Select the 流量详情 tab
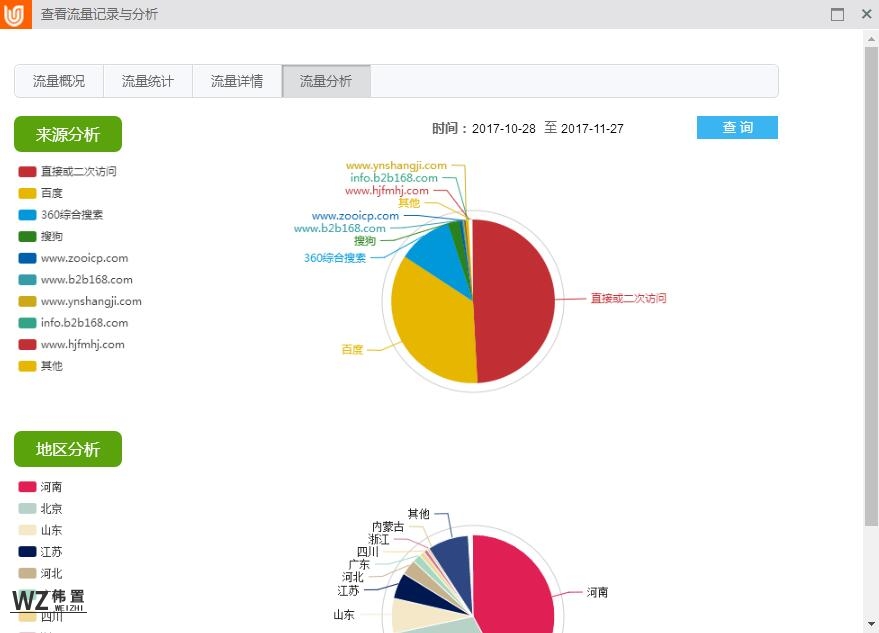This screenshot has height=633, width=879. coord(237,82)
